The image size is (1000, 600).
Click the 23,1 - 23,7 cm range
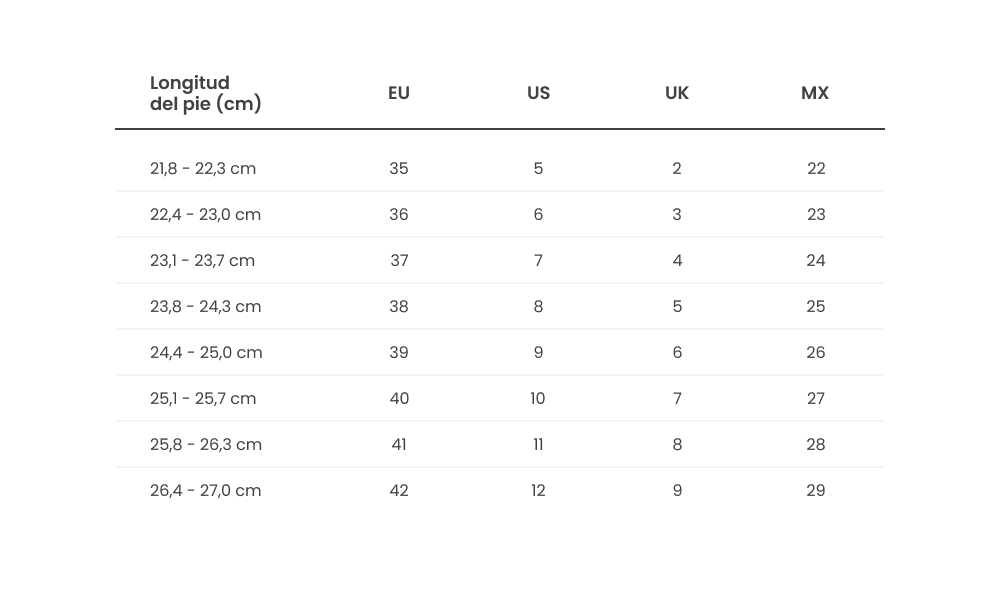click(x=202, y=260)
